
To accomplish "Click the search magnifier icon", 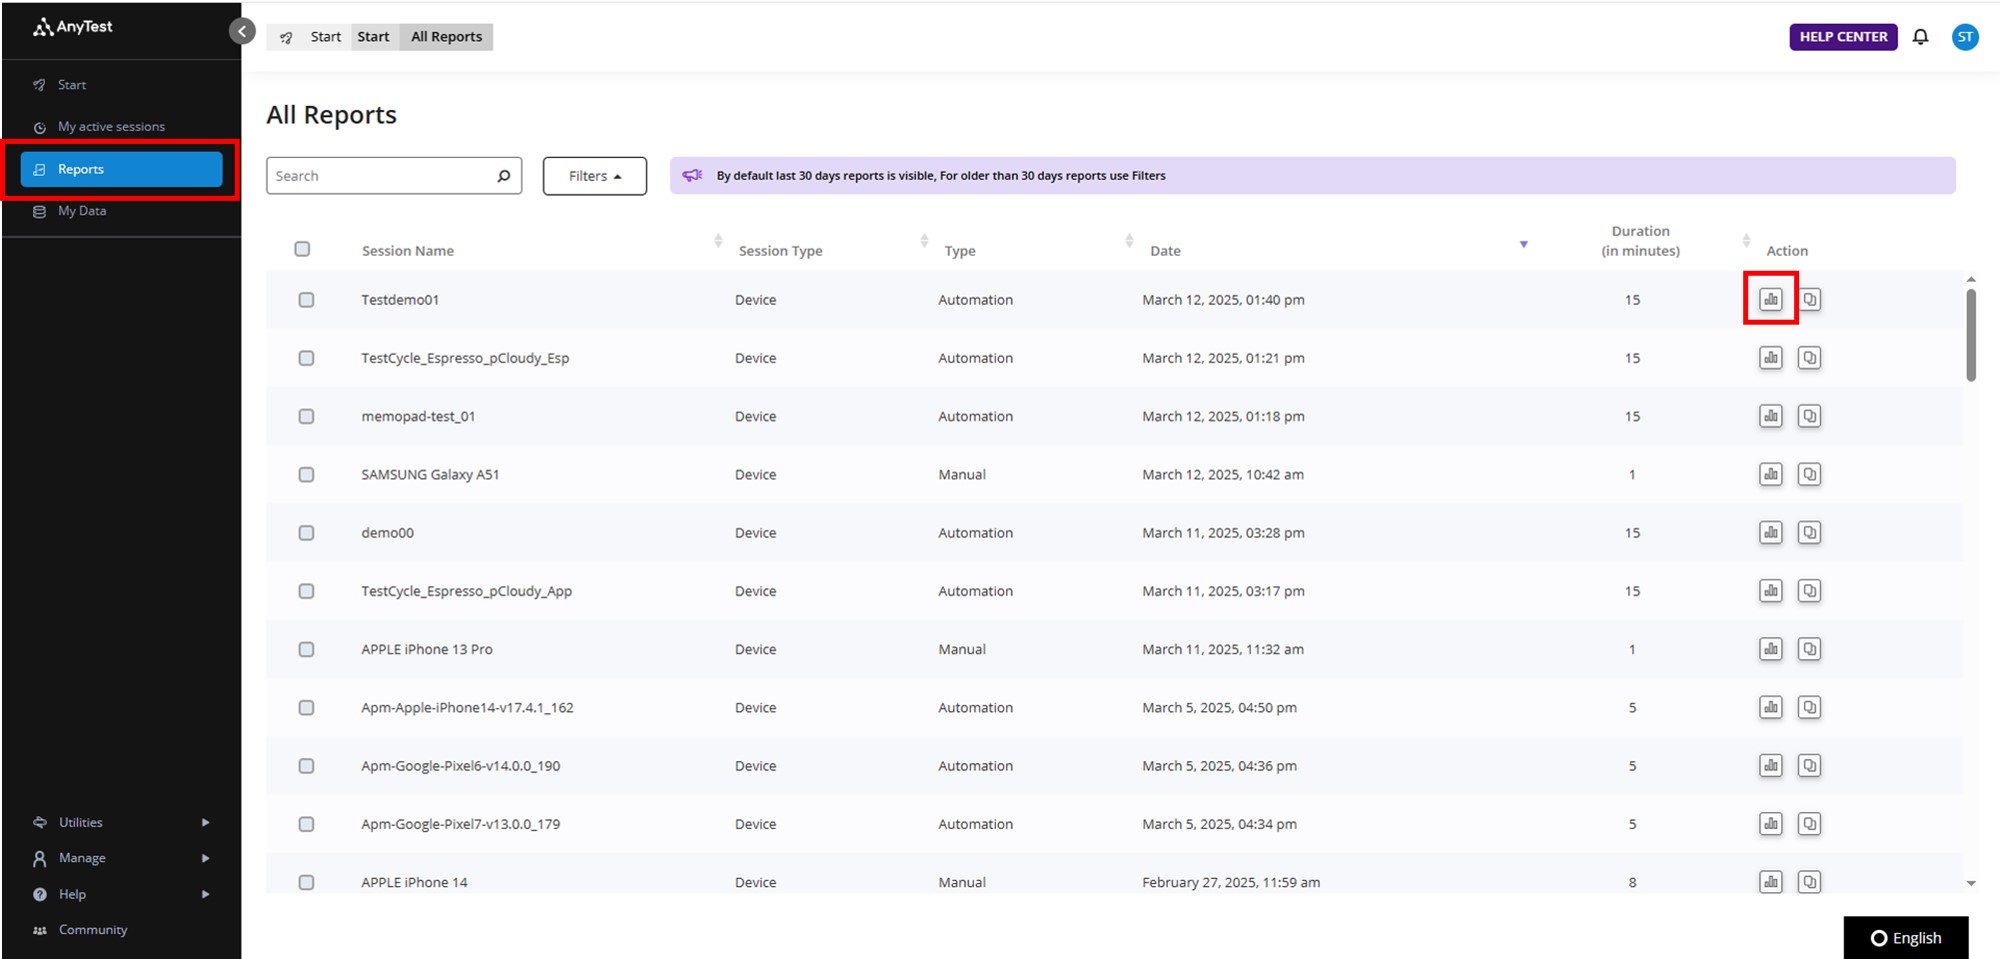I will tap(504, 176).
